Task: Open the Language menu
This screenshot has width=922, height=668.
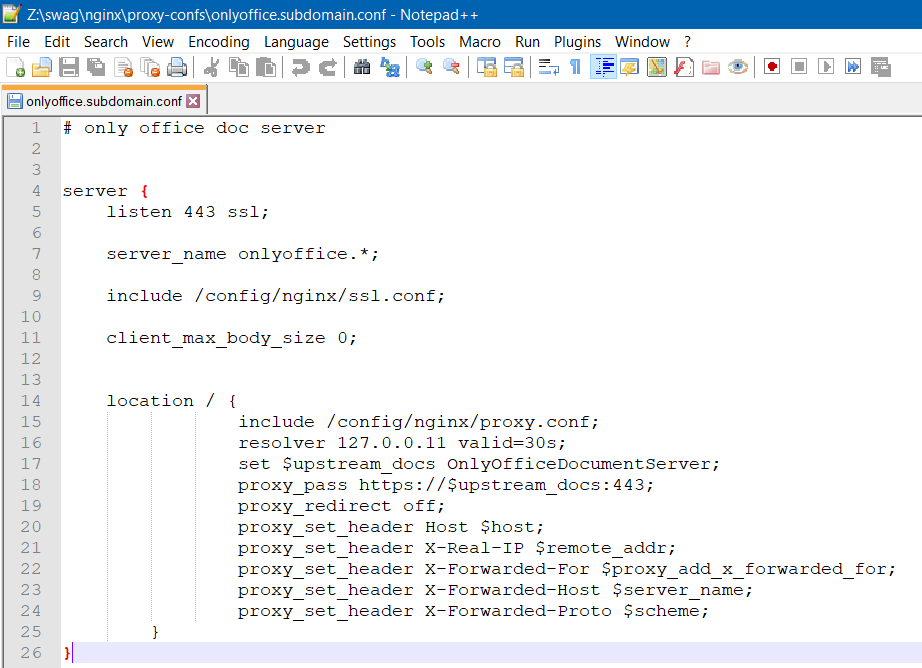Action: pyautogui.click(x=296, y=42)
